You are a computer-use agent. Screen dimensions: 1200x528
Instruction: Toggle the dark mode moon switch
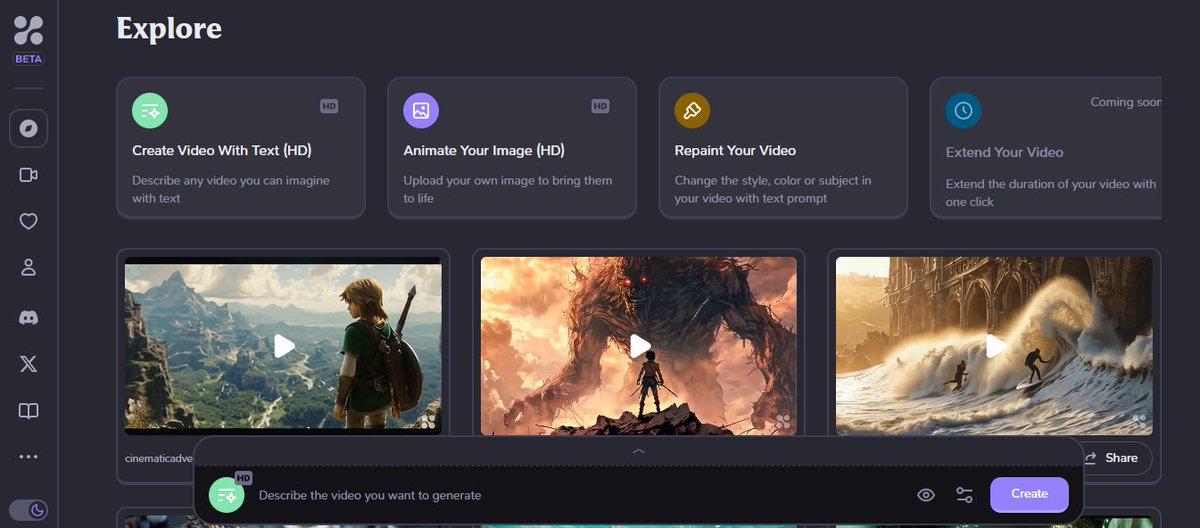(x=28, y=510)
